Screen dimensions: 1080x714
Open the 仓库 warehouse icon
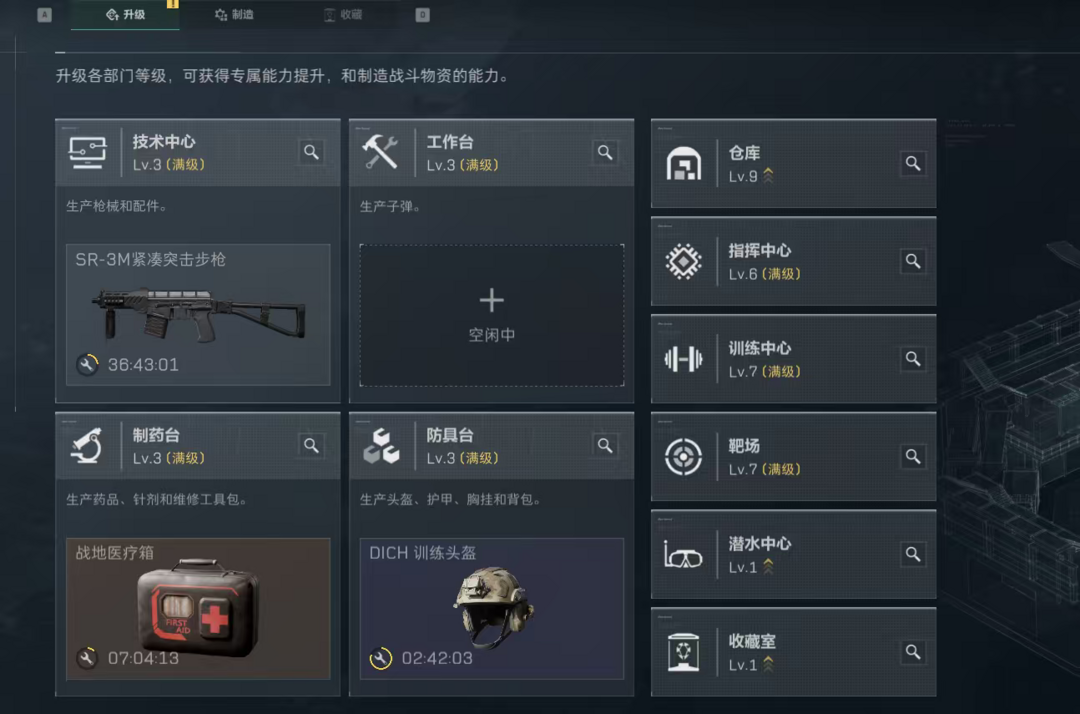coord(683,163)
